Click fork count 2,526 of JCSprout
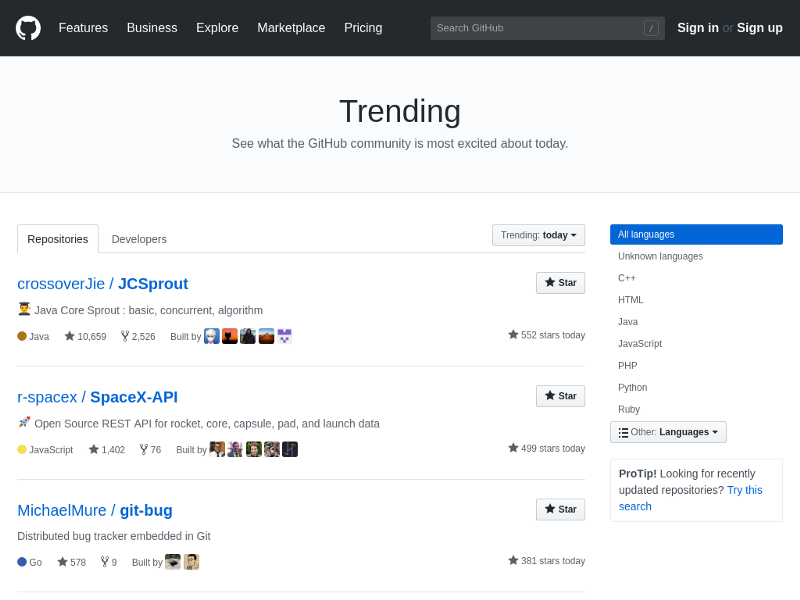The image size is (800, 600). click(x=138, y=336)
